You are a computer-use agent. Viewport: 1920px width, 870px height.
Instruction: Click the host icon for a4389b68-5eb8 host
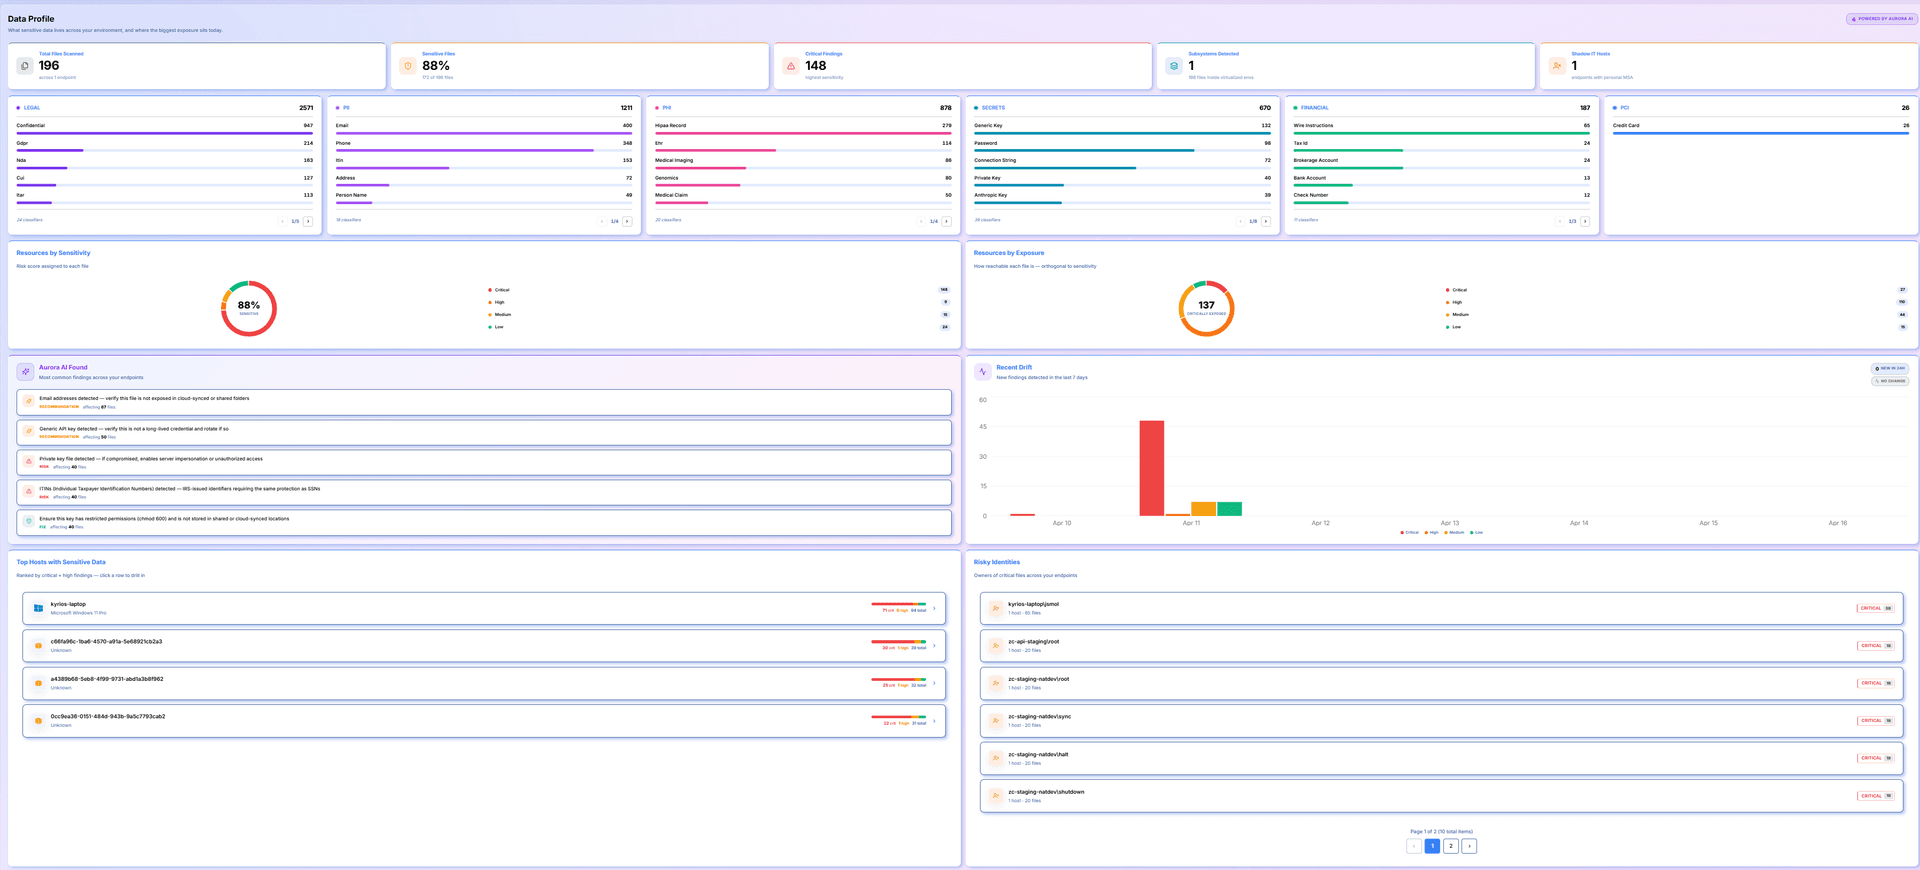[x=38, y=683]
